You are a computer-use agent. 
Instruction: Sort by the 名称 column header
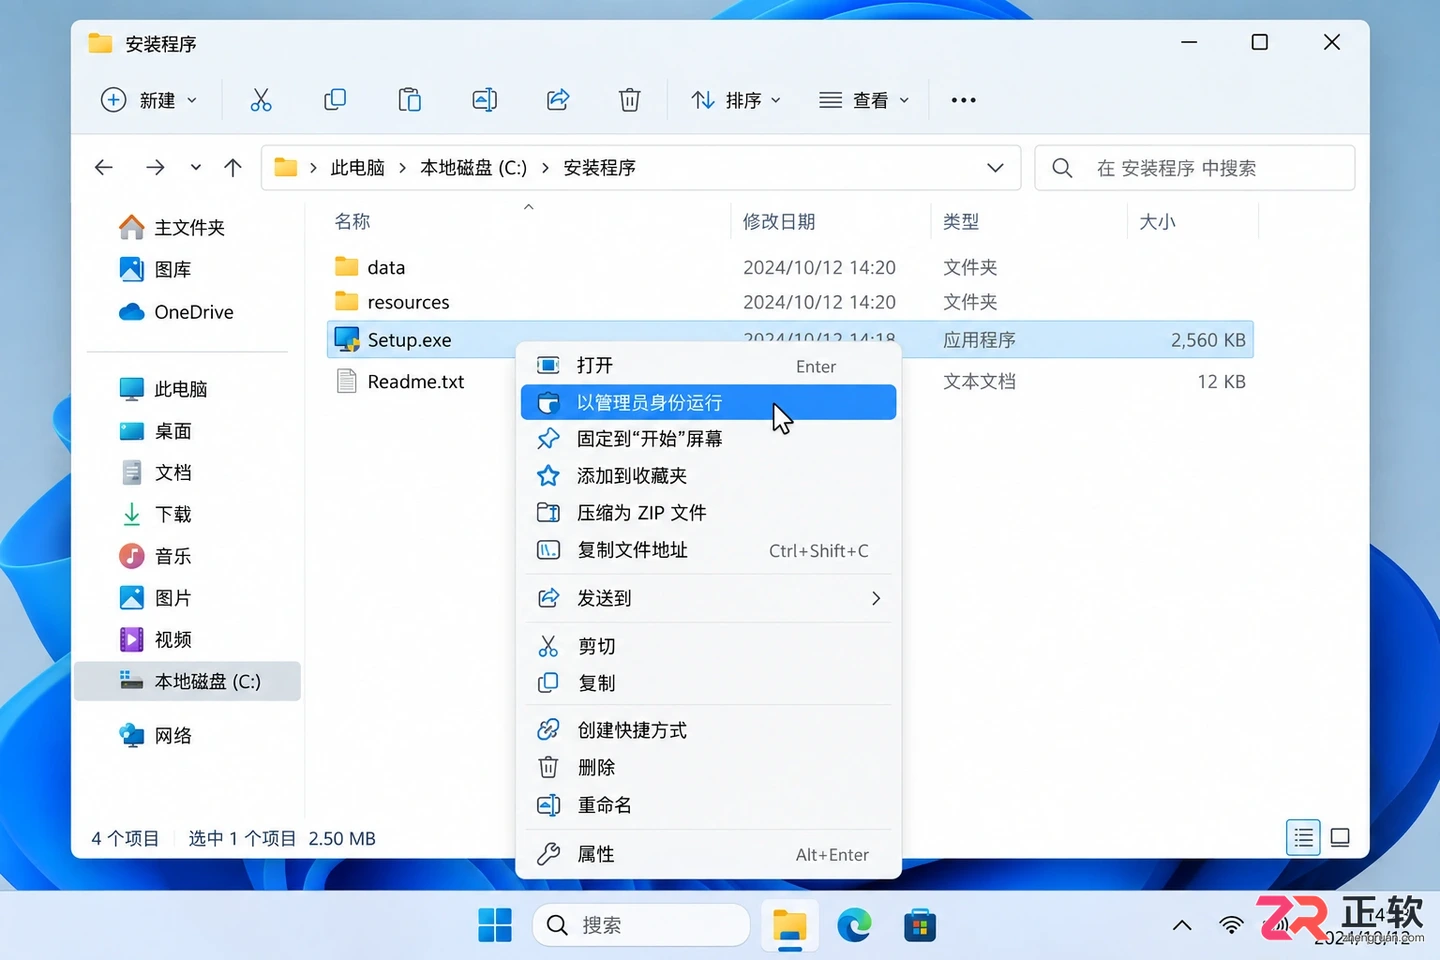(x=352, y=221)
